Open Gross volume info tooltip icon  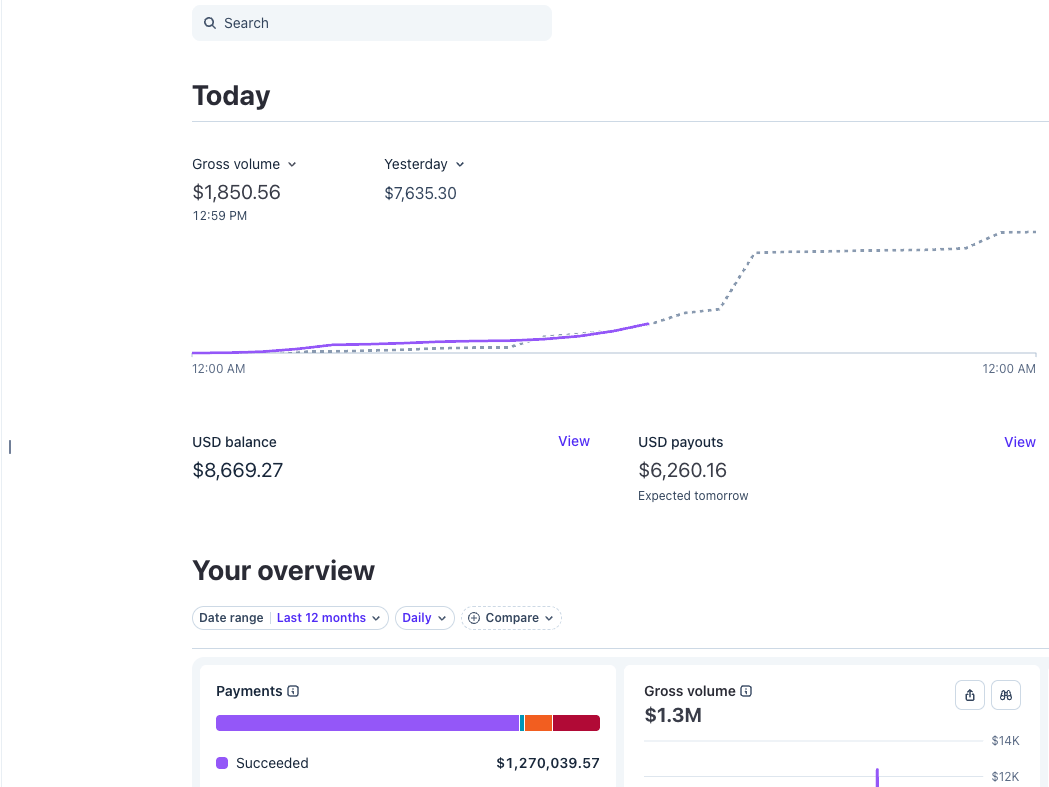(746, 691)
